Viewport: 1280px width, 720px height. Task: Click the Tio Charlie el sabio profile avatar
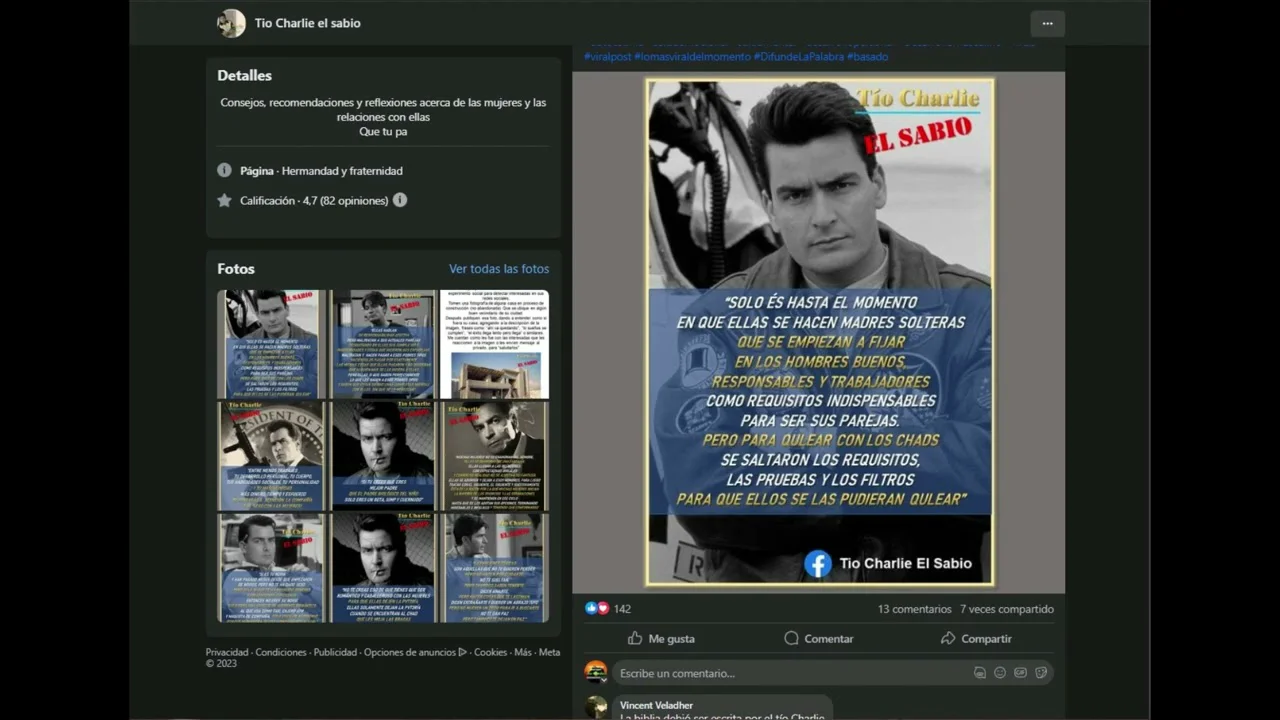click(231, 23)
